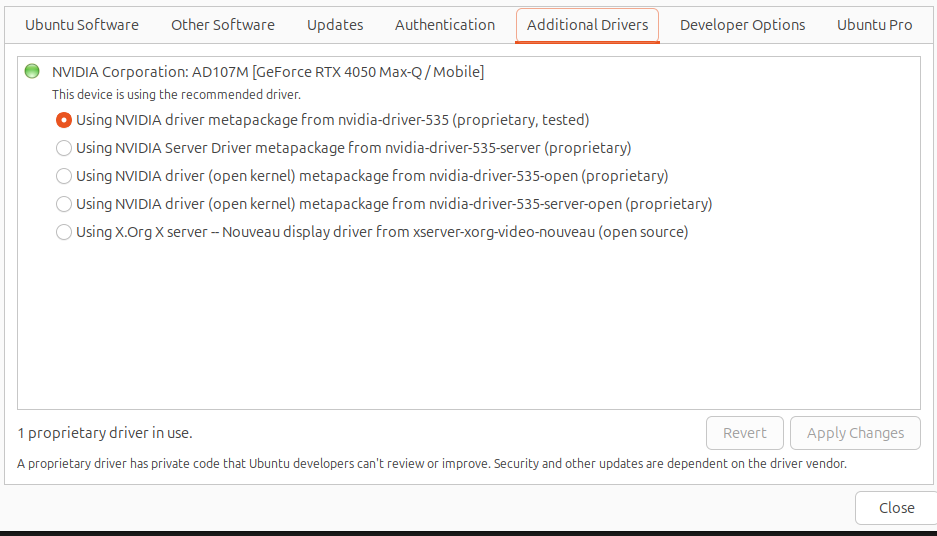The height and width of the screenshot is (536, 937).
Task: Click 'This device is using the recommended driver' text
Action: (x=176, y=95)
